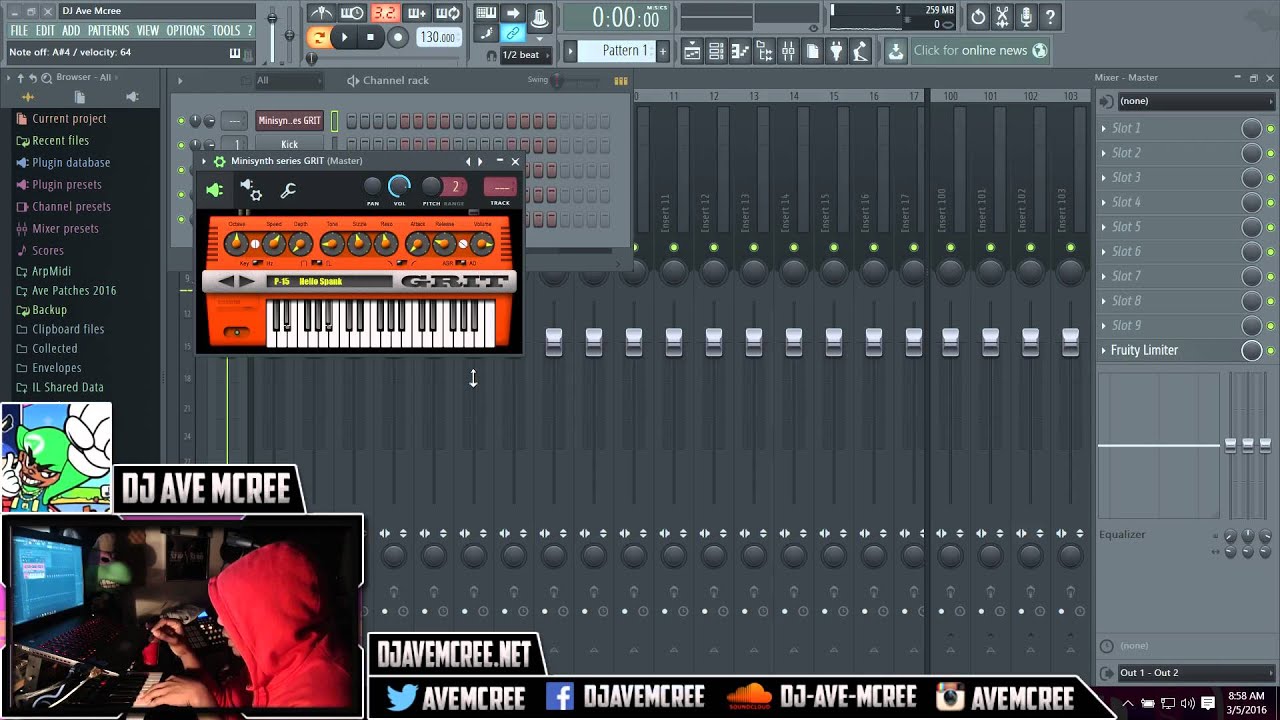Open the Playlist window from toolbar
Viewport: 1280px width, 720px height.
[x=692, y=51]
